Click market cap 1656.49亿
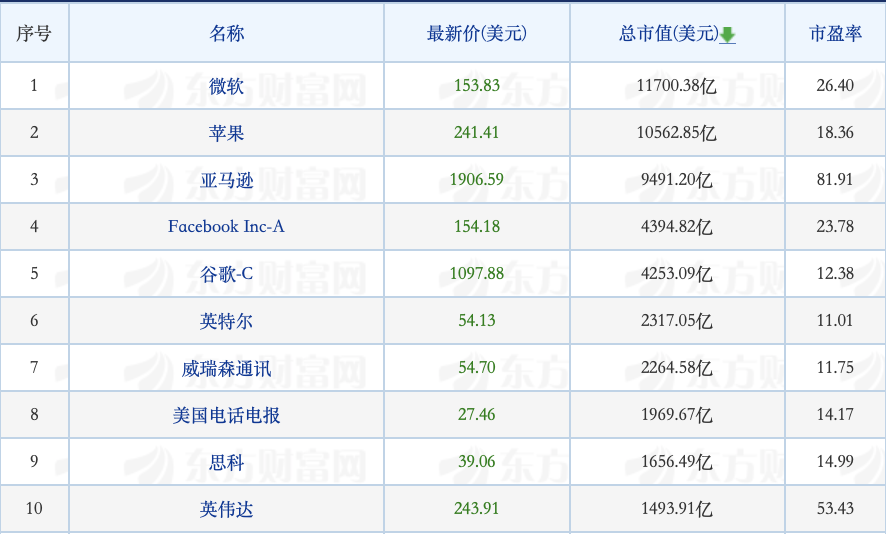The height and width of the screenshot is (534, 886). 676,462
